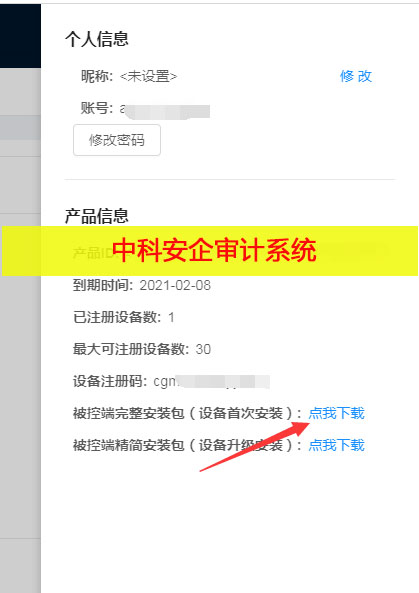Click the blurred 账号 value

(164, 110)
